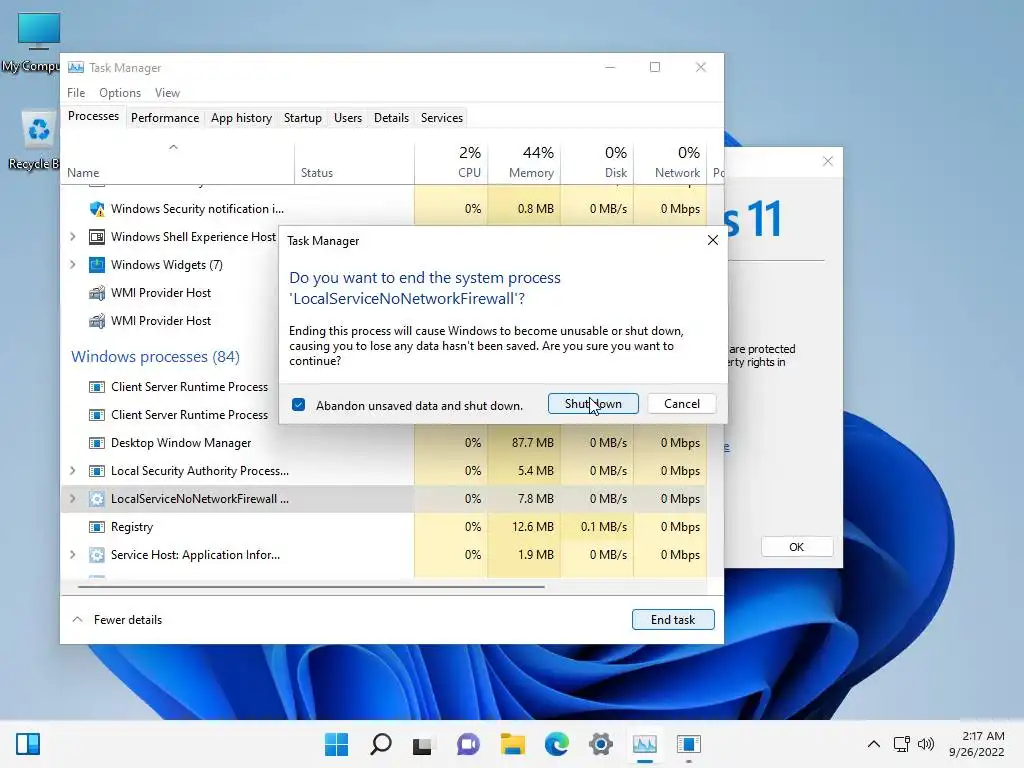Click the first WMI Provider Host icon

tap(97, 293)
